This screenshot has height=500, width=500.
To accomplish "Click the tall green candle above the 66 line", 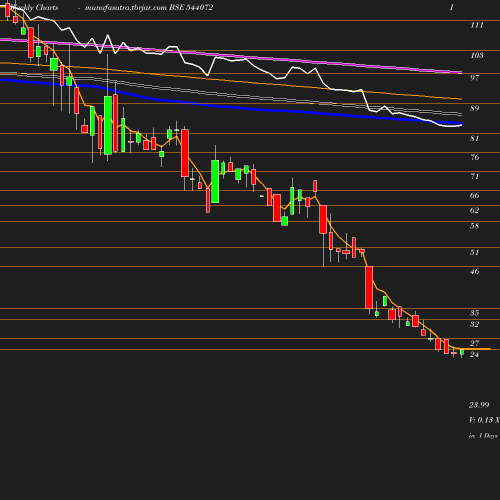I will coord(215,181).
